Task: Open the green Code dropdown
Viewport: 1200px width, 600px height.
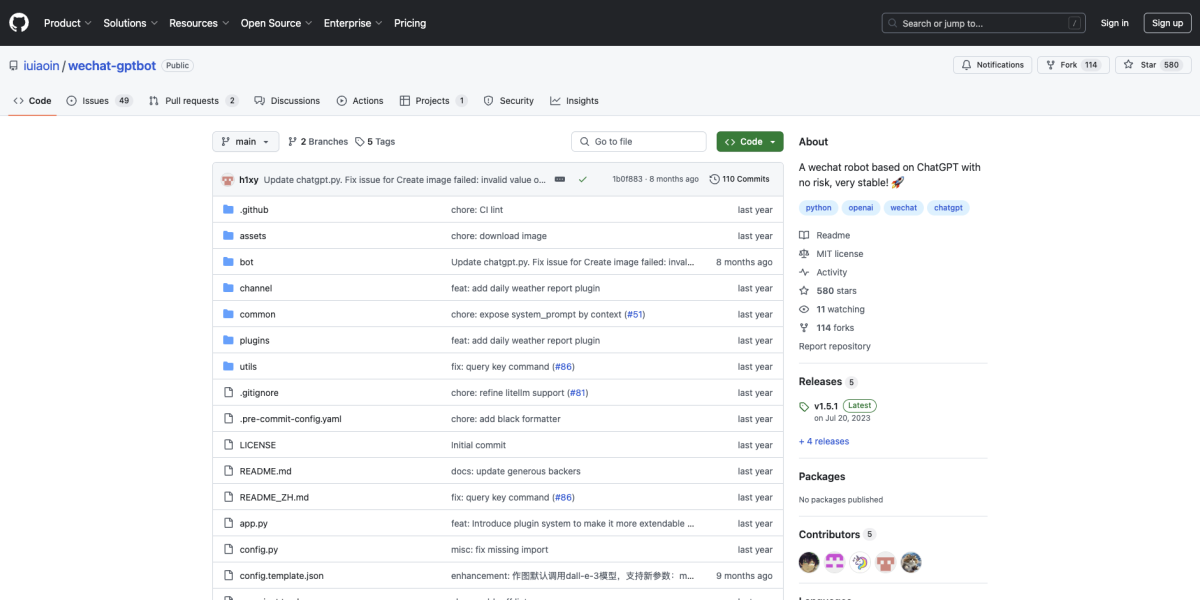Action: [749, 142]
